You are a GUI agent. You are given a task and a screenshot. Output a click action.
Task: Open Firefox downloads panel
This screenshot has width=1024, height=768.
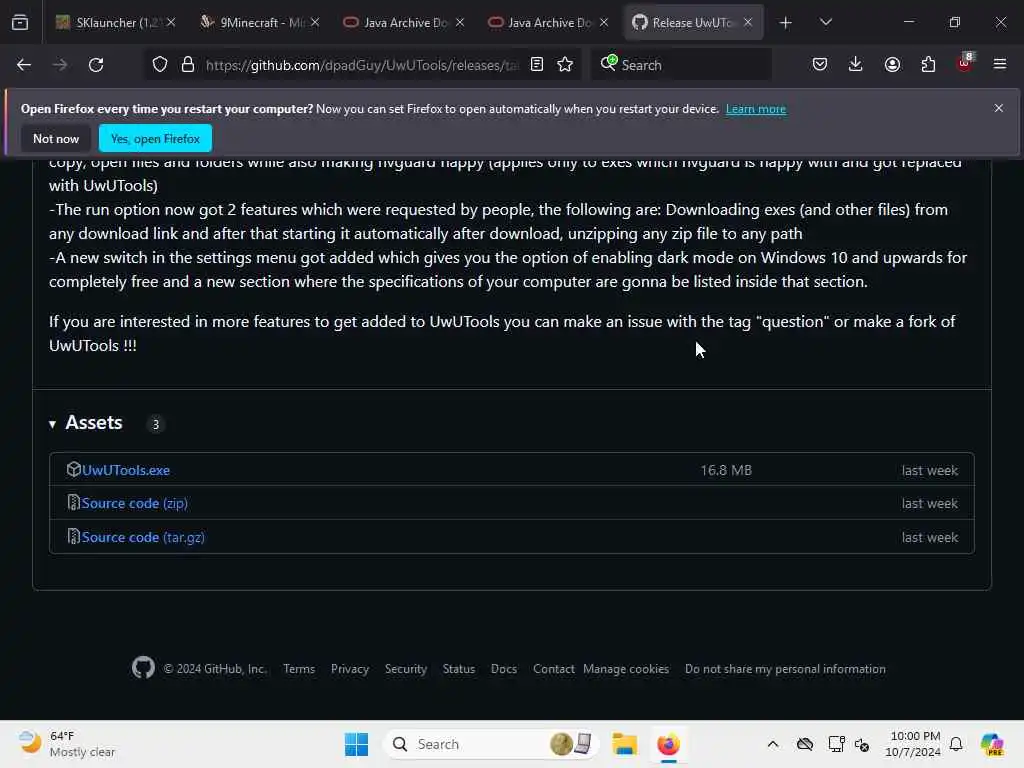[x=856, y=65]
